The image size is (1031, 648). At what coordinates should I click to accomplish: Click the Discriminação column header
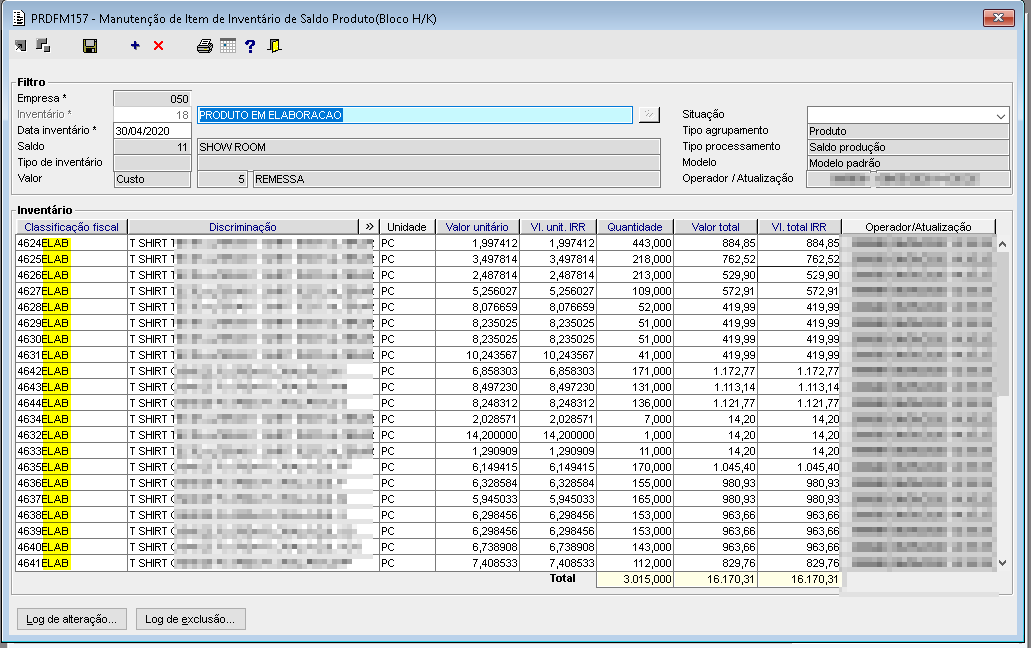click(243, 227)
